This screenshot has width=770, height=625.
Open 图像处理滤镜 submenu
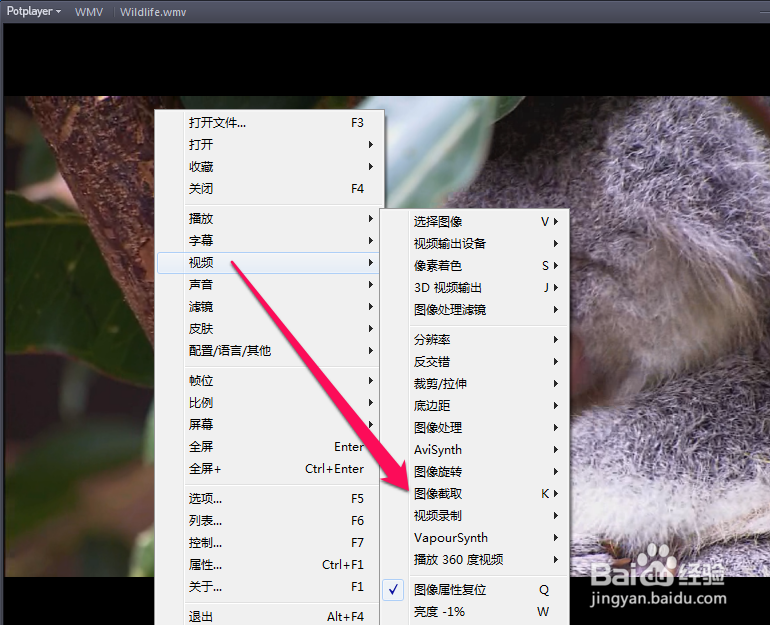click(x=475, y=310)
